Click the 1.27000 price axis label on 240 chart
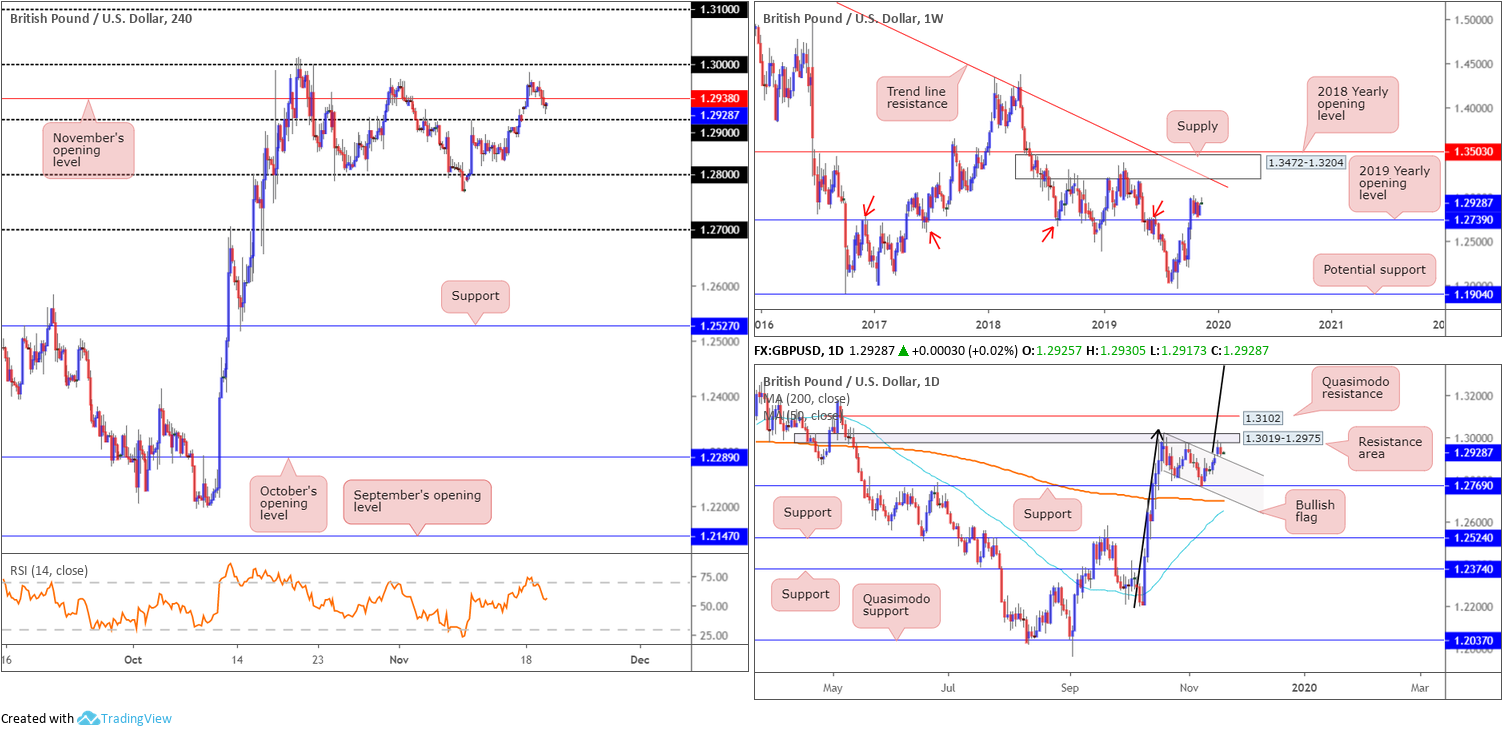Image resolution: width=1504 pixels, height=729 pixels. [x=719, y=230]
